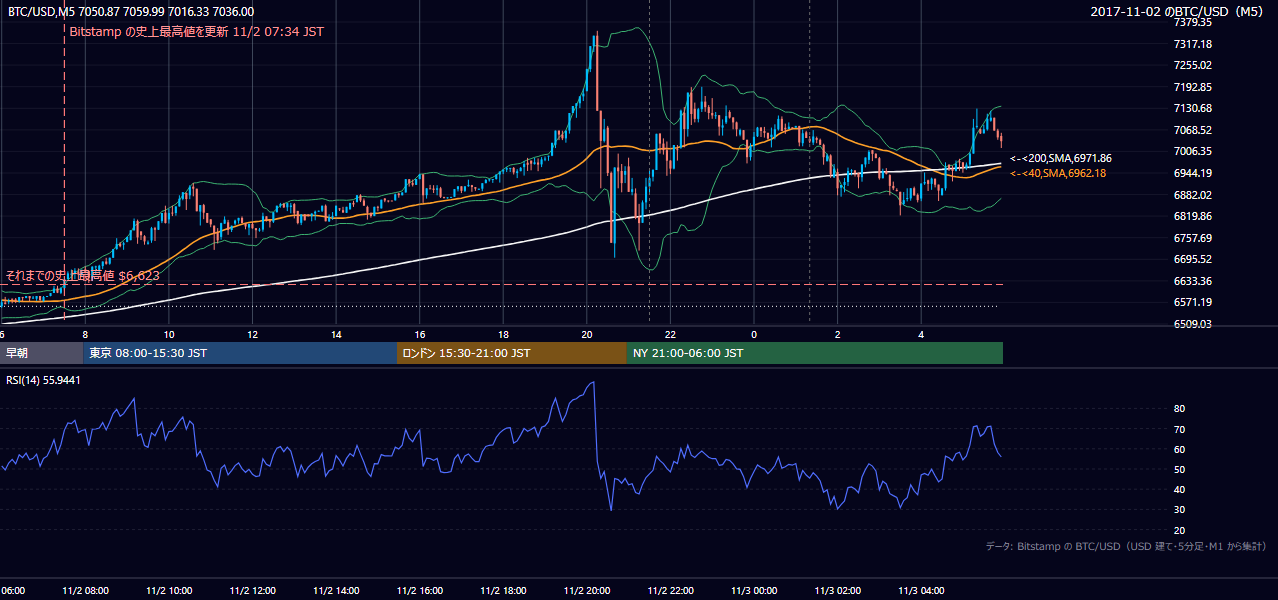Select the 200,SMA,6971.86 indicator label
Screen dimensions: 1278x600
(1061, 158)
